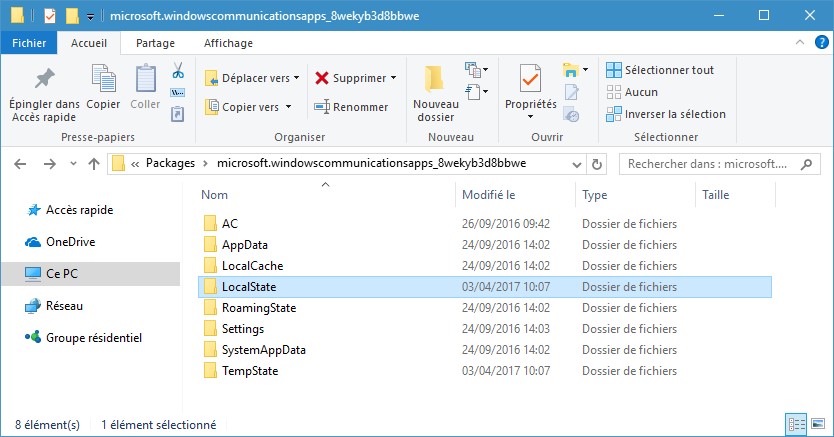Select the RoamingState folder
Viewport: 834px width, 437px height.
[x=258, y=308]
